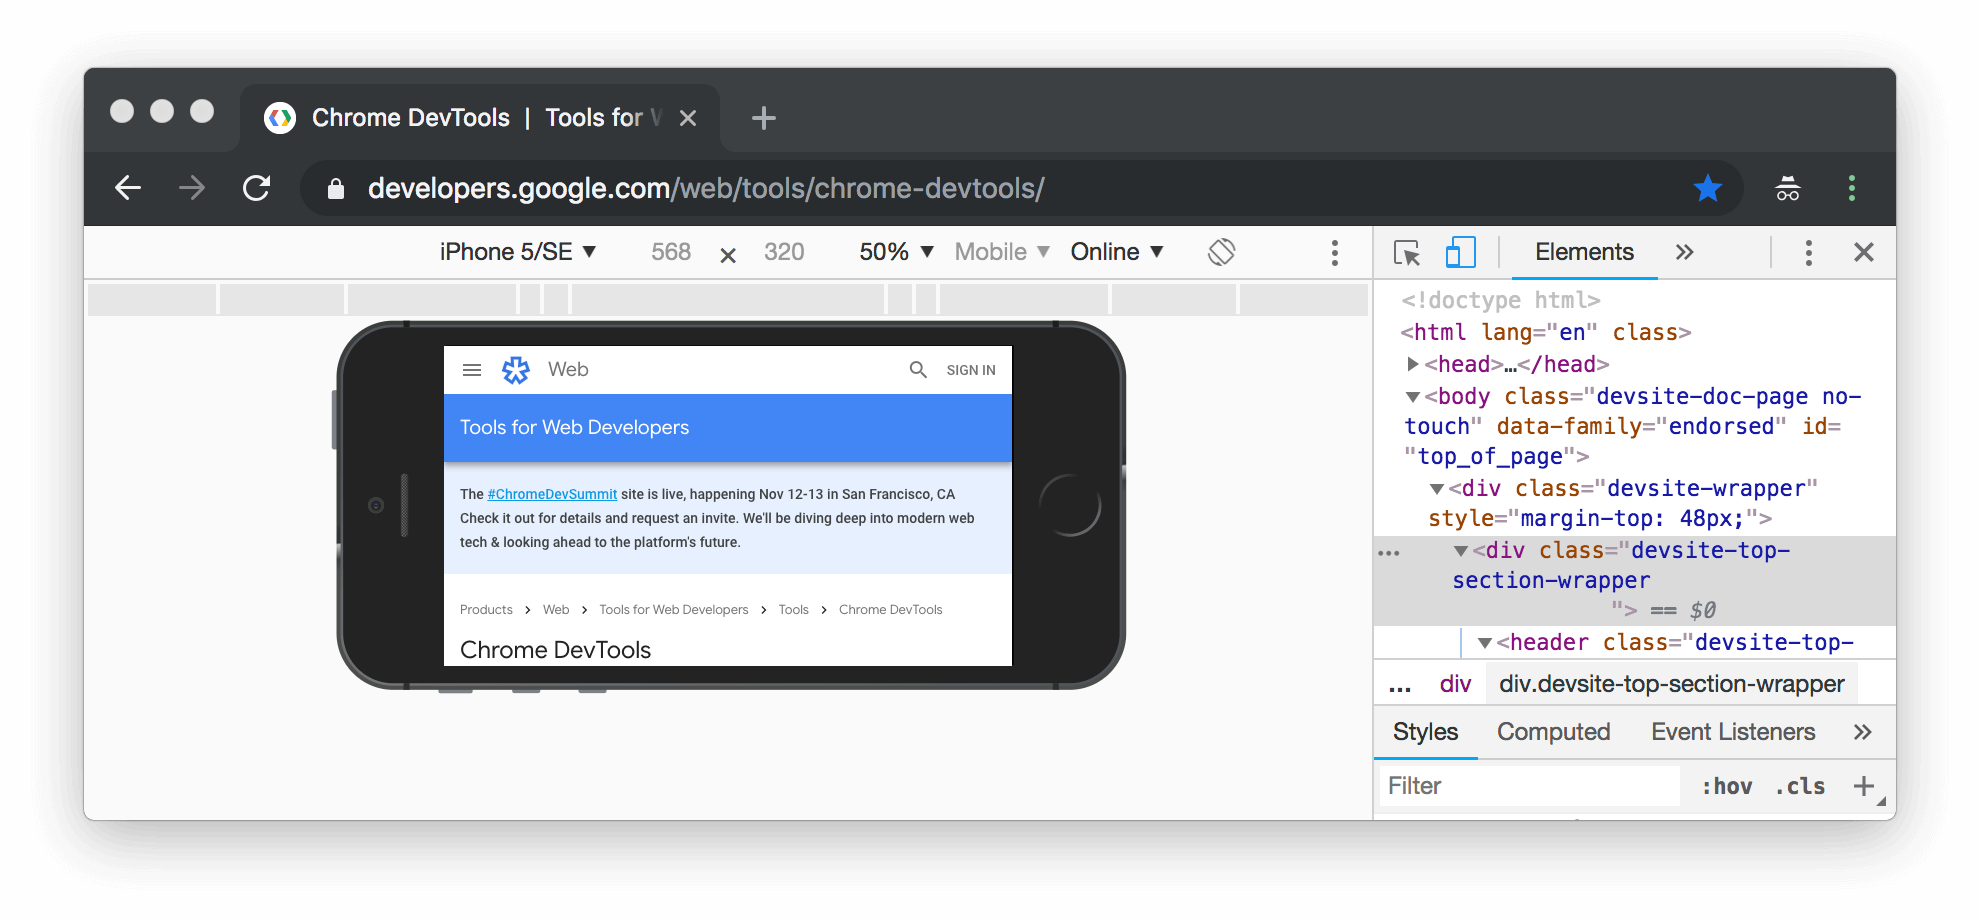
Task: Toggle the :hov element state panel
Action: click(1727, 787)
